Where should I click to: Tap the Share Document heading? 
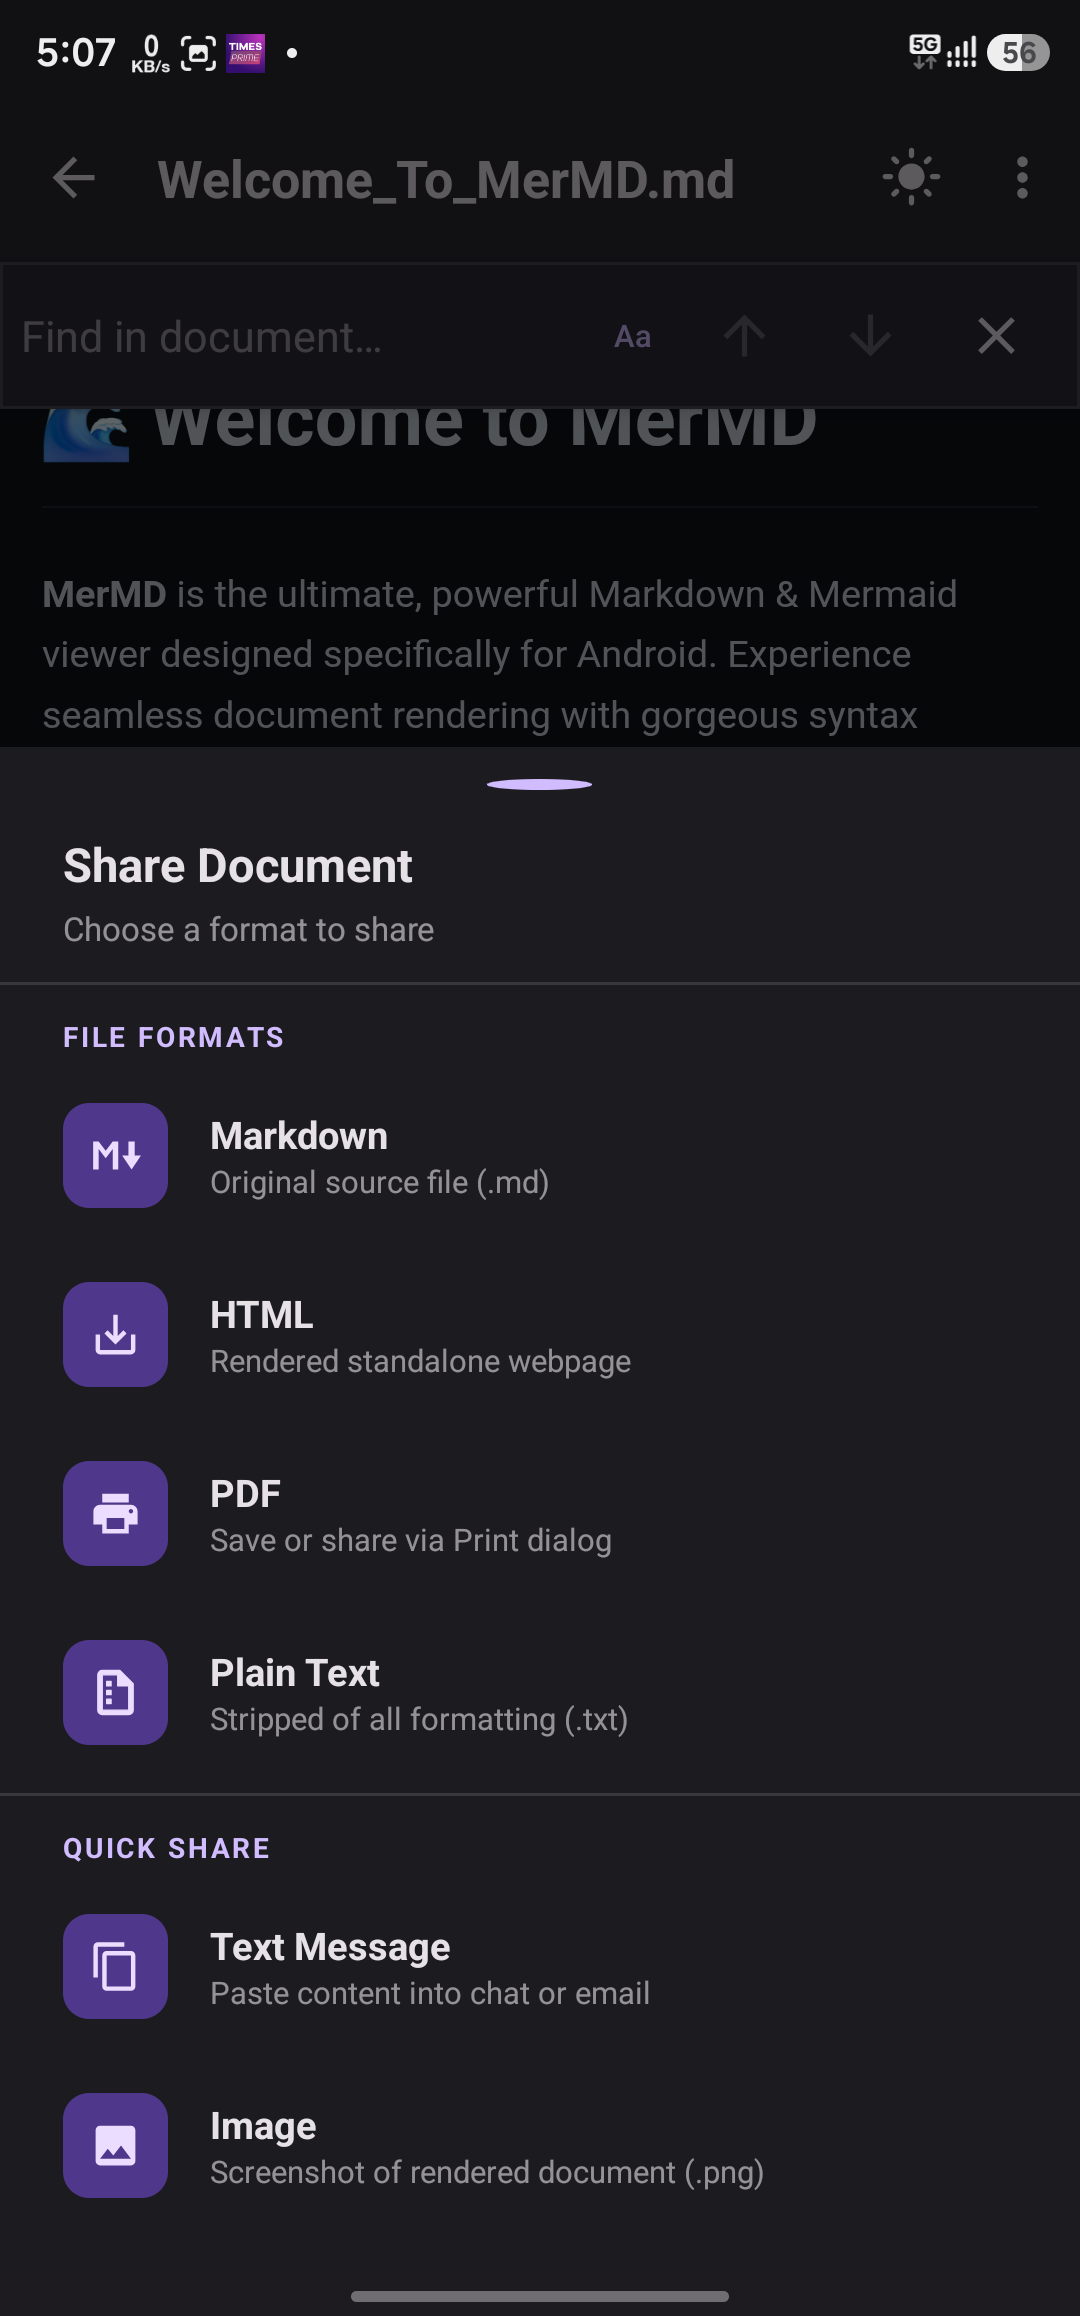238,866
